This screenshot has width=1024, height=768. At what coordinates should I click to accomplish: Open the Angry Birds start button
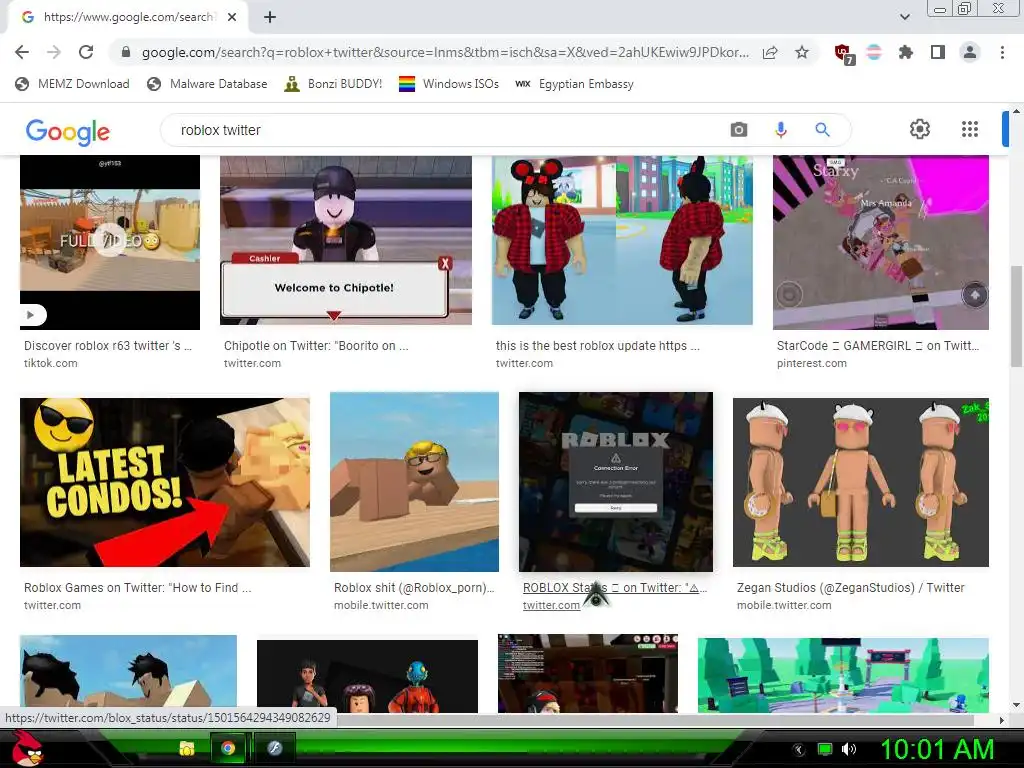pos(27,748)
